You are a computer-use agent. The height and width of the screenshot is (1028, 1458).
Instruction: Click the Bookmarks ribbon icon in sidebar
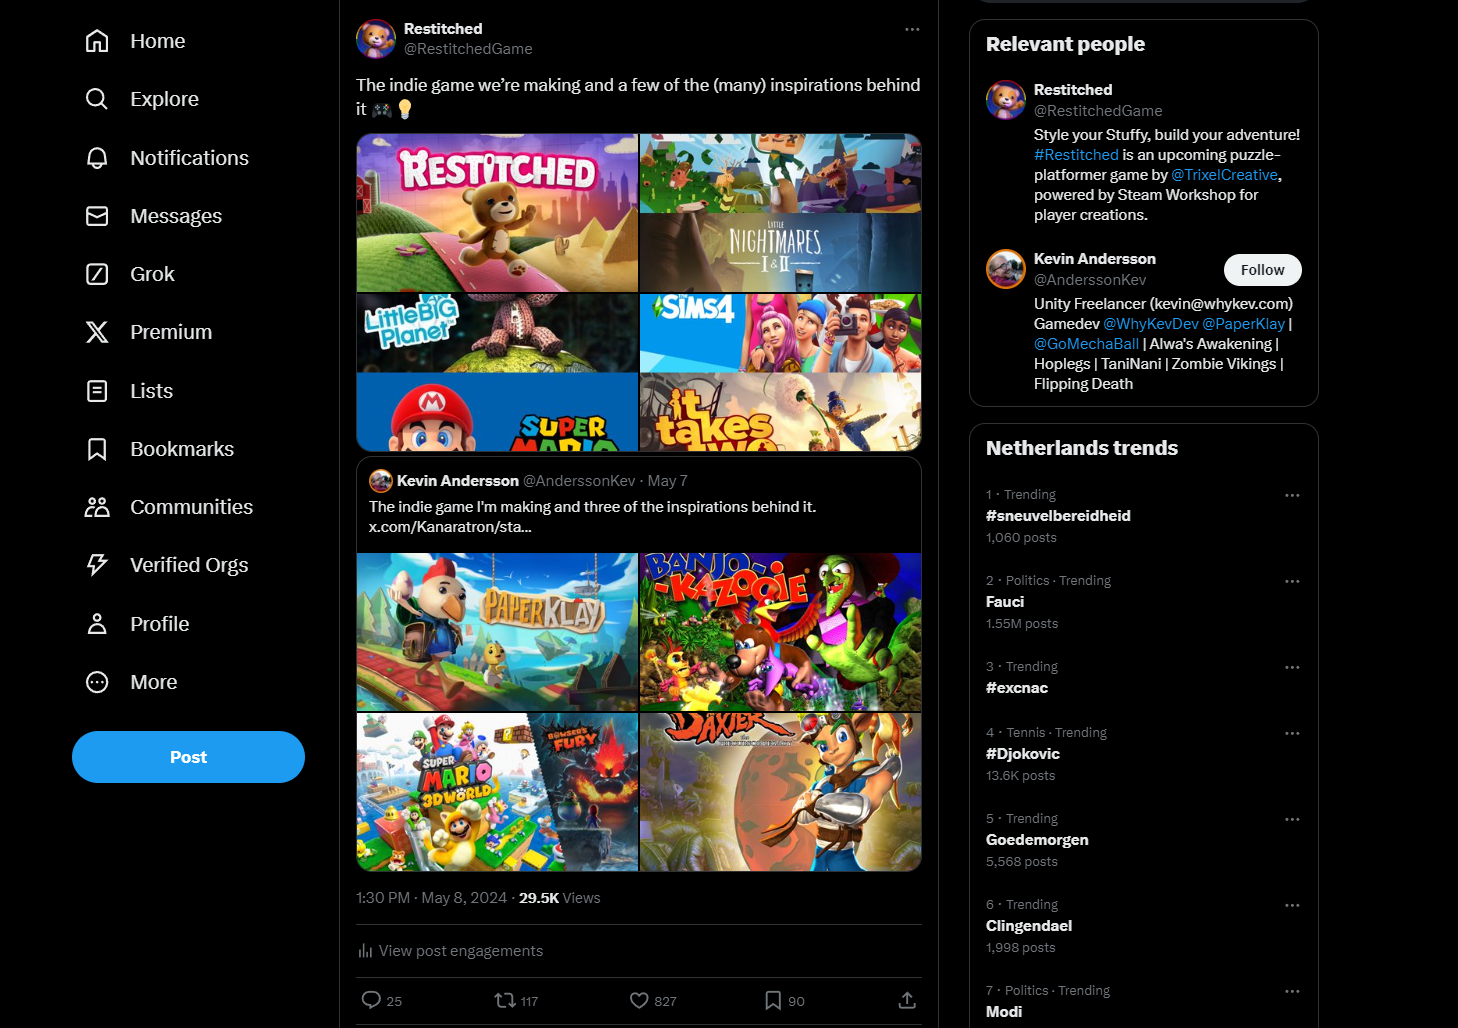[97, 449]
